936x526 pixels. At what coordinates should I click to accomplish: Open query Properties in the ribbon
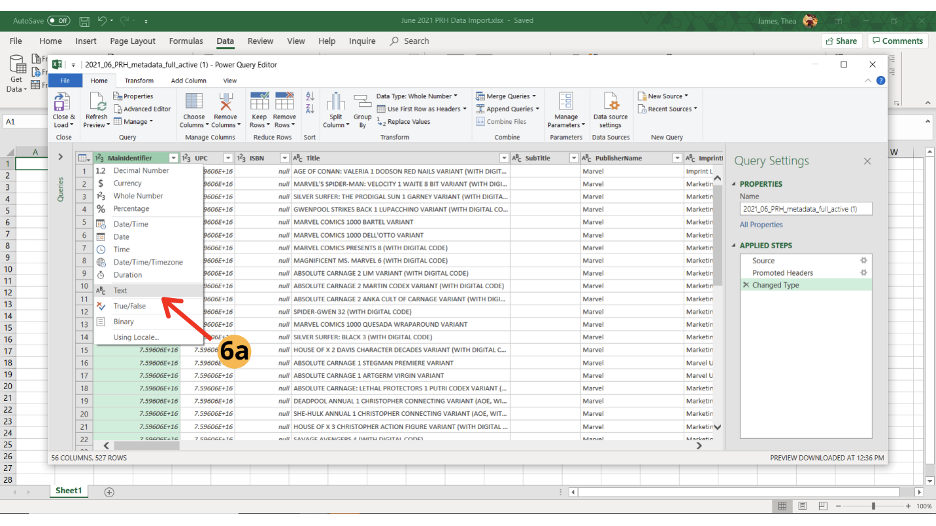point(134,96)
